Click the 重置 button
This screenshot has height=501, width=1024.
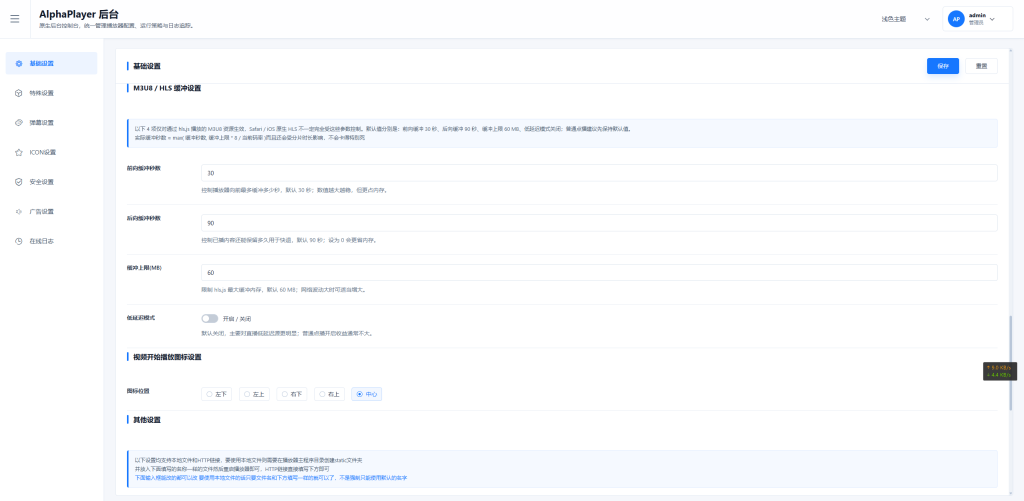pyautogui.click(x=981, y=66)
